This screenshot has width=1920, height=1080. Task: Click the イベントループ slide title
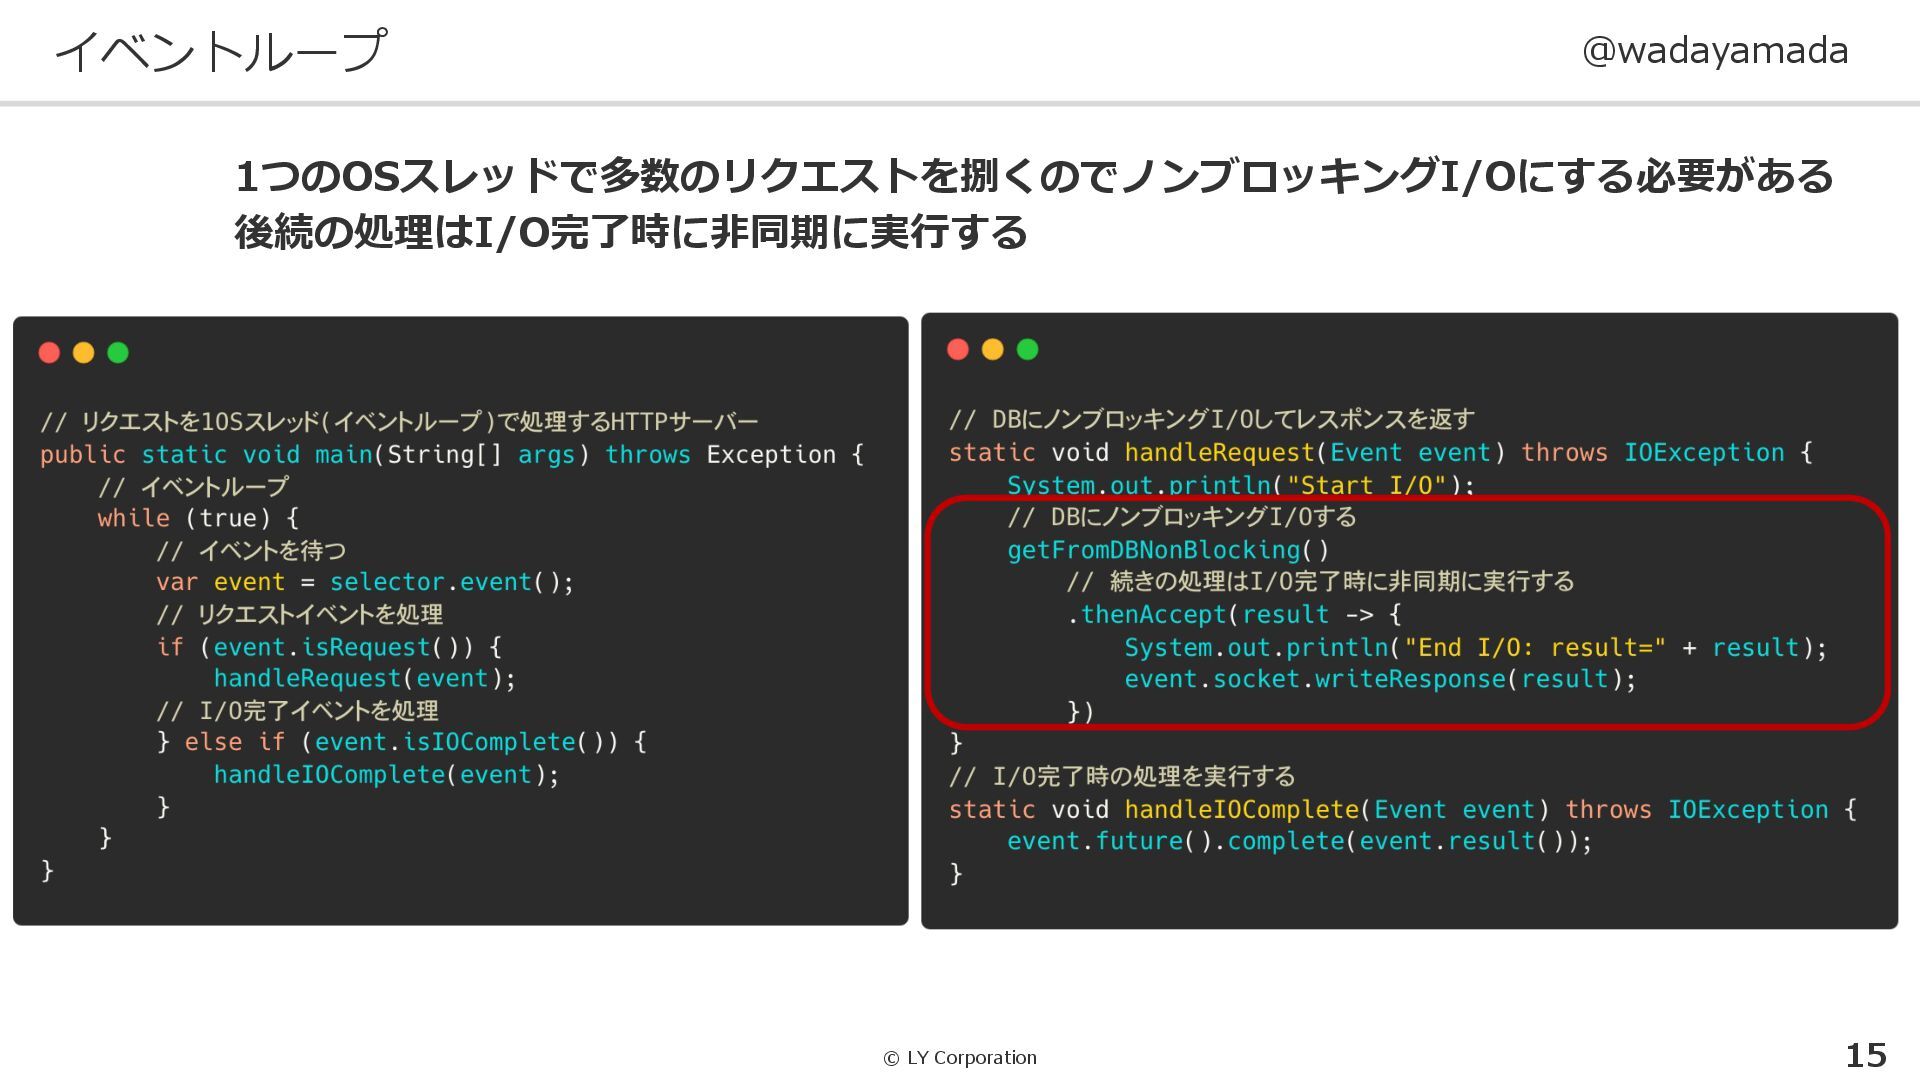(x=220, y=51)
